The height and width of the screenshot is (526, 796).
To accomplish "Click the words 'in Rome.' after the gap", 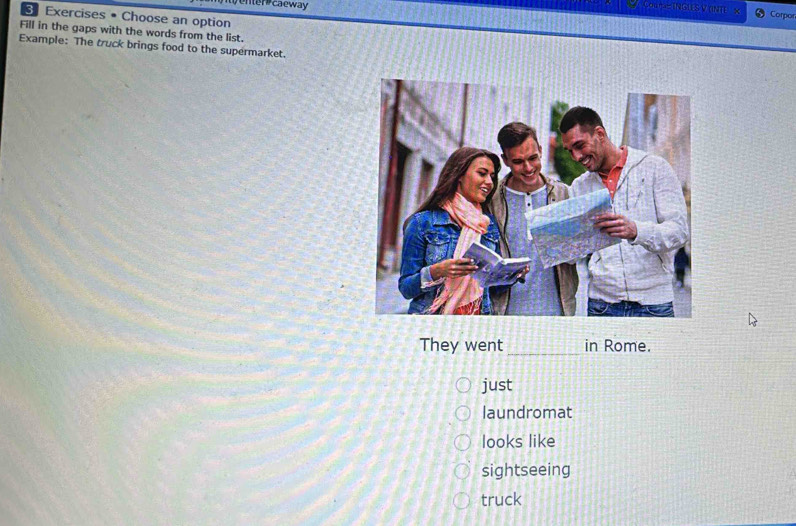I will (x=617, y=346).
